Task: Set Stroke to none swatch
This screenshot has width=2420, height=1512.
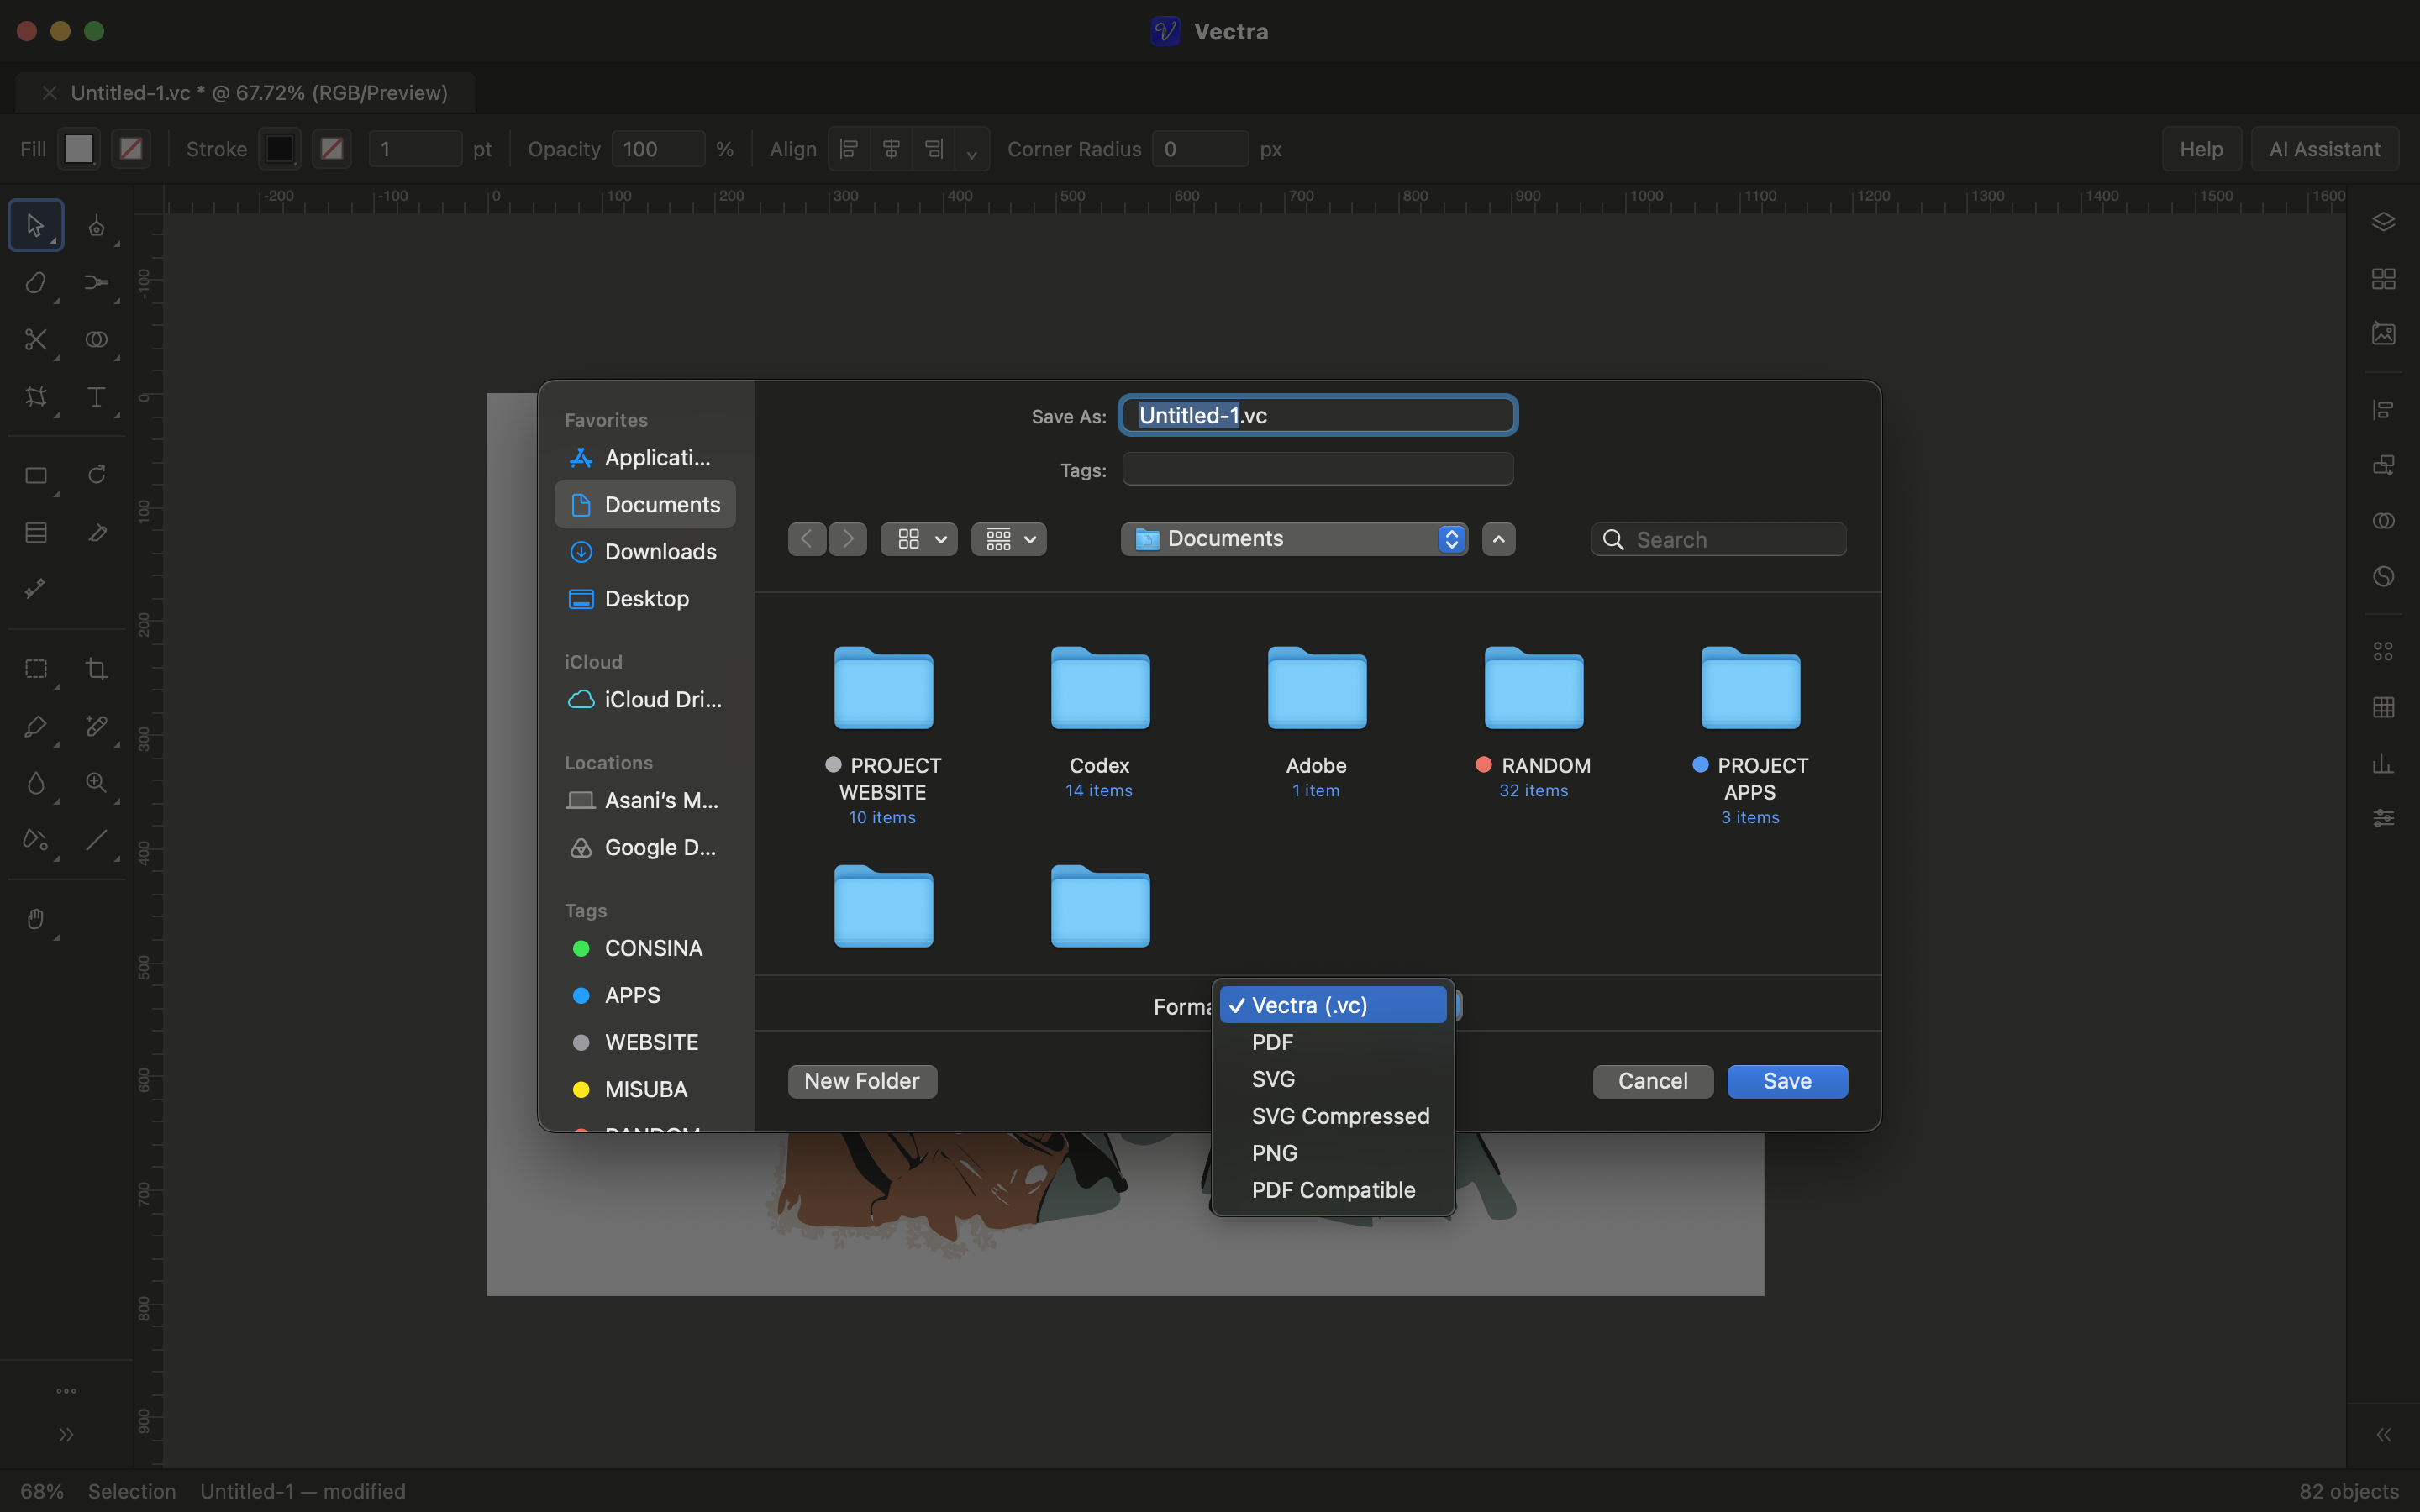Action: 332,149
